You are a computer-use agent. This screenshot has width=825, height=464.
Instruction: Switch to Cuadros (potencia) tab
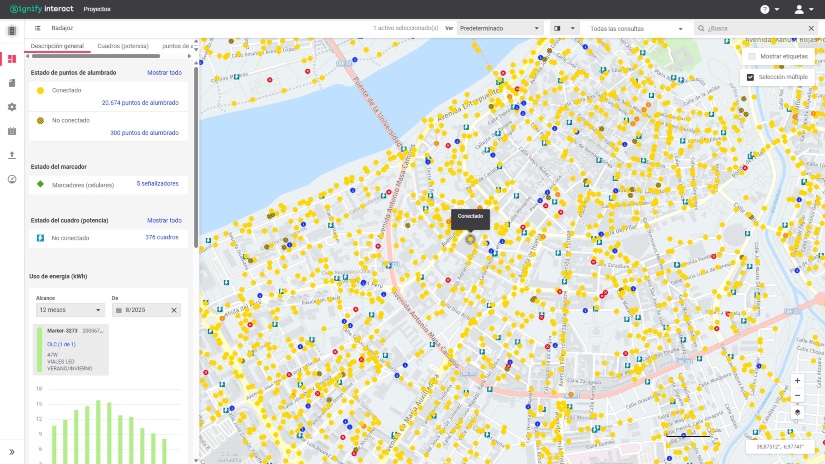point(123,46)
